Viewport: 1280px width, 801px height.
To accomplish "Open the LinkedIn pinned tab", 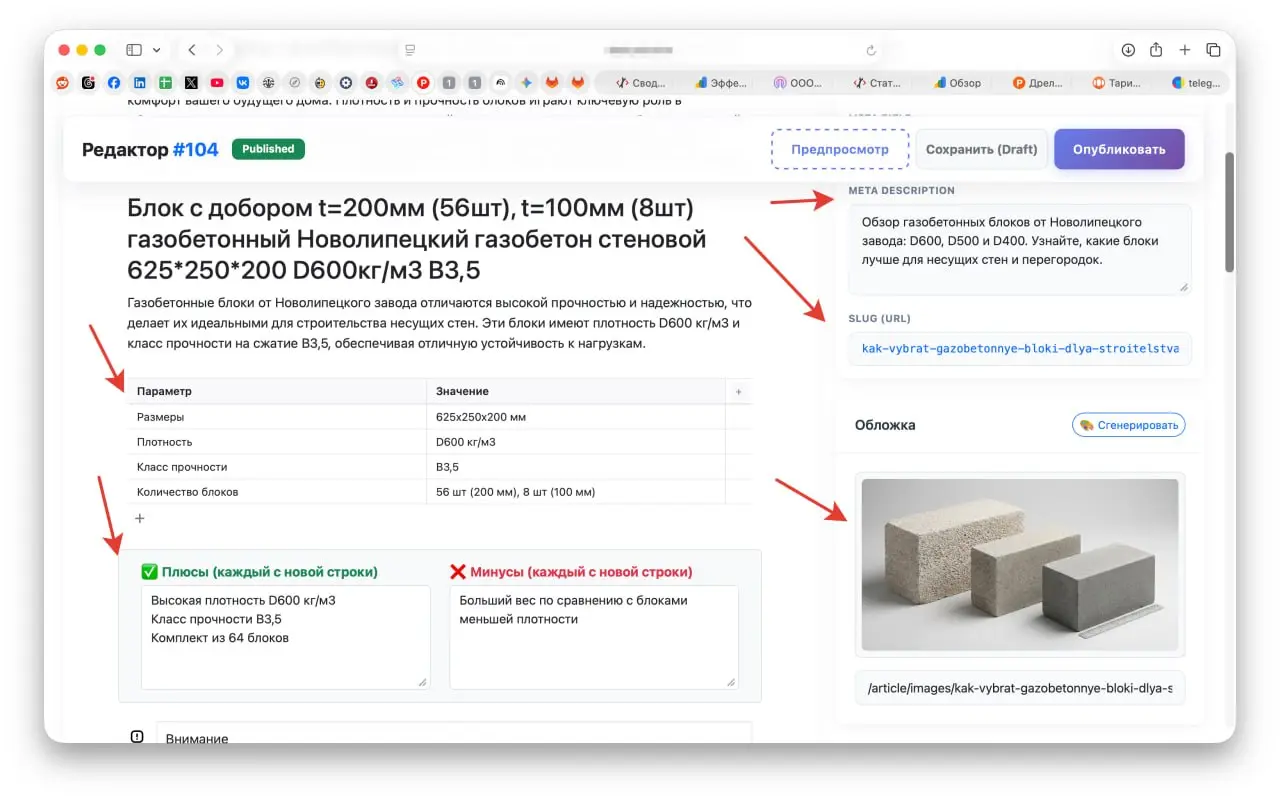I will (x=140, y=83).
